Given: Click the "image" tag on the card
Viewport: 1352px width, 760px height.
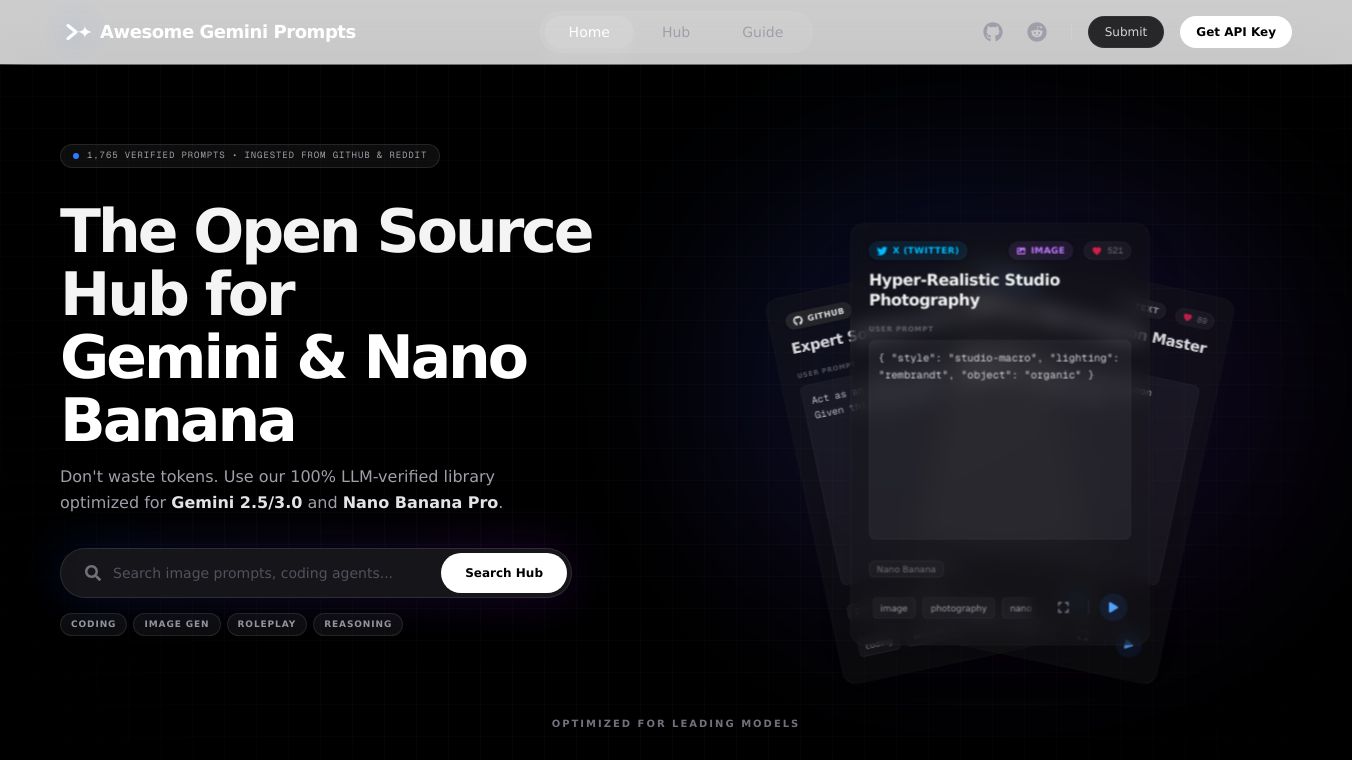Looking at the screenshot, I should [x=893, y=608].
